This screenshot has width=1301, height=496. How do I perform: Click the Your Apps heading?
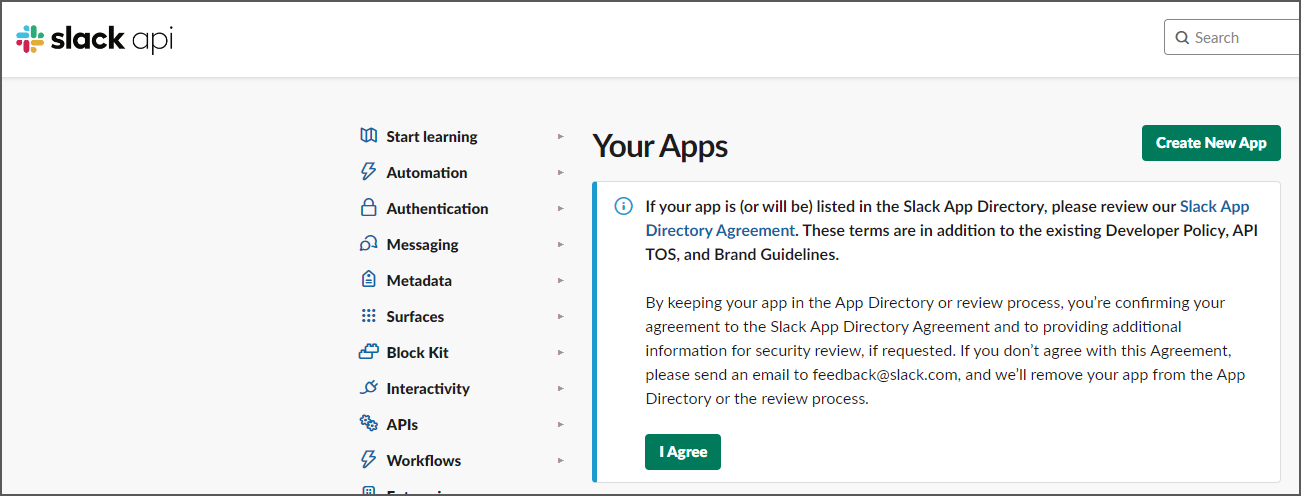[x=660, y=146]
